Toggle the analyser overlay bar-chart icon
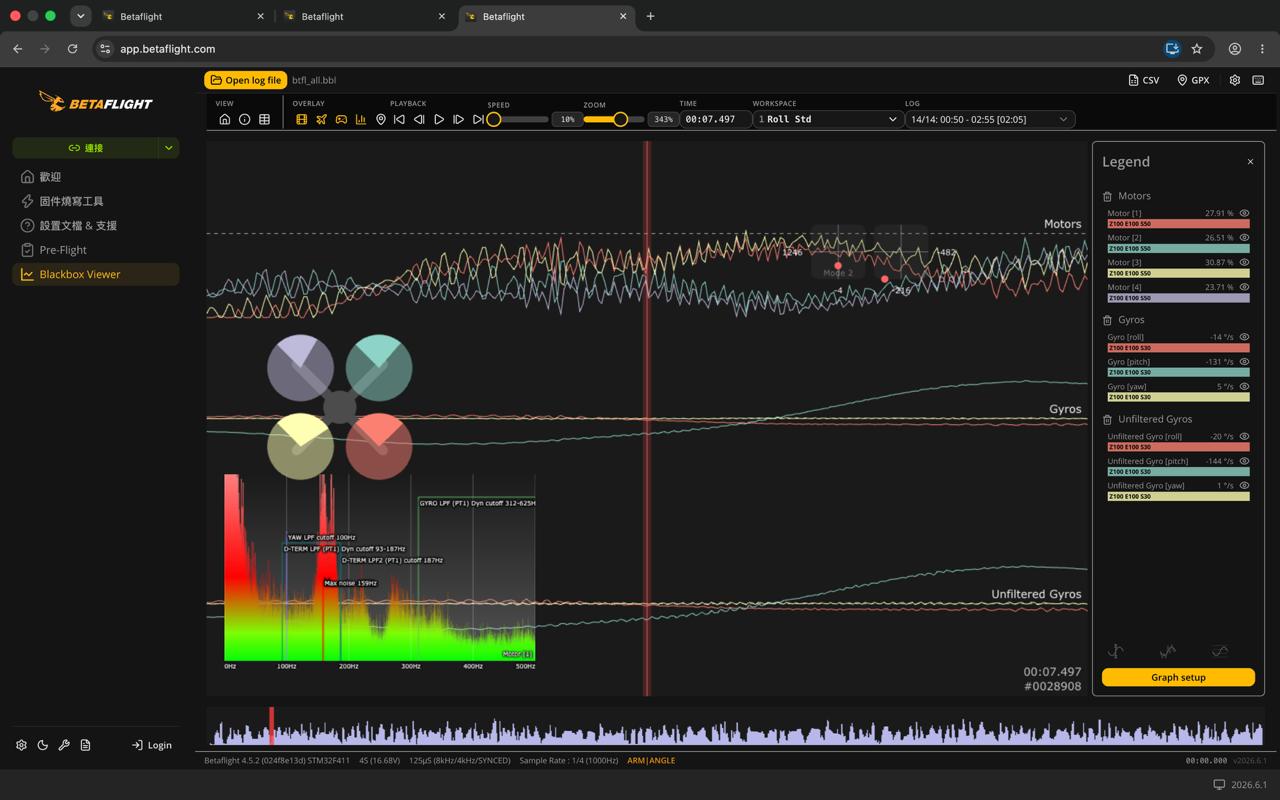This screenshot has width=1280, height=800. click(x=360, y=119)
